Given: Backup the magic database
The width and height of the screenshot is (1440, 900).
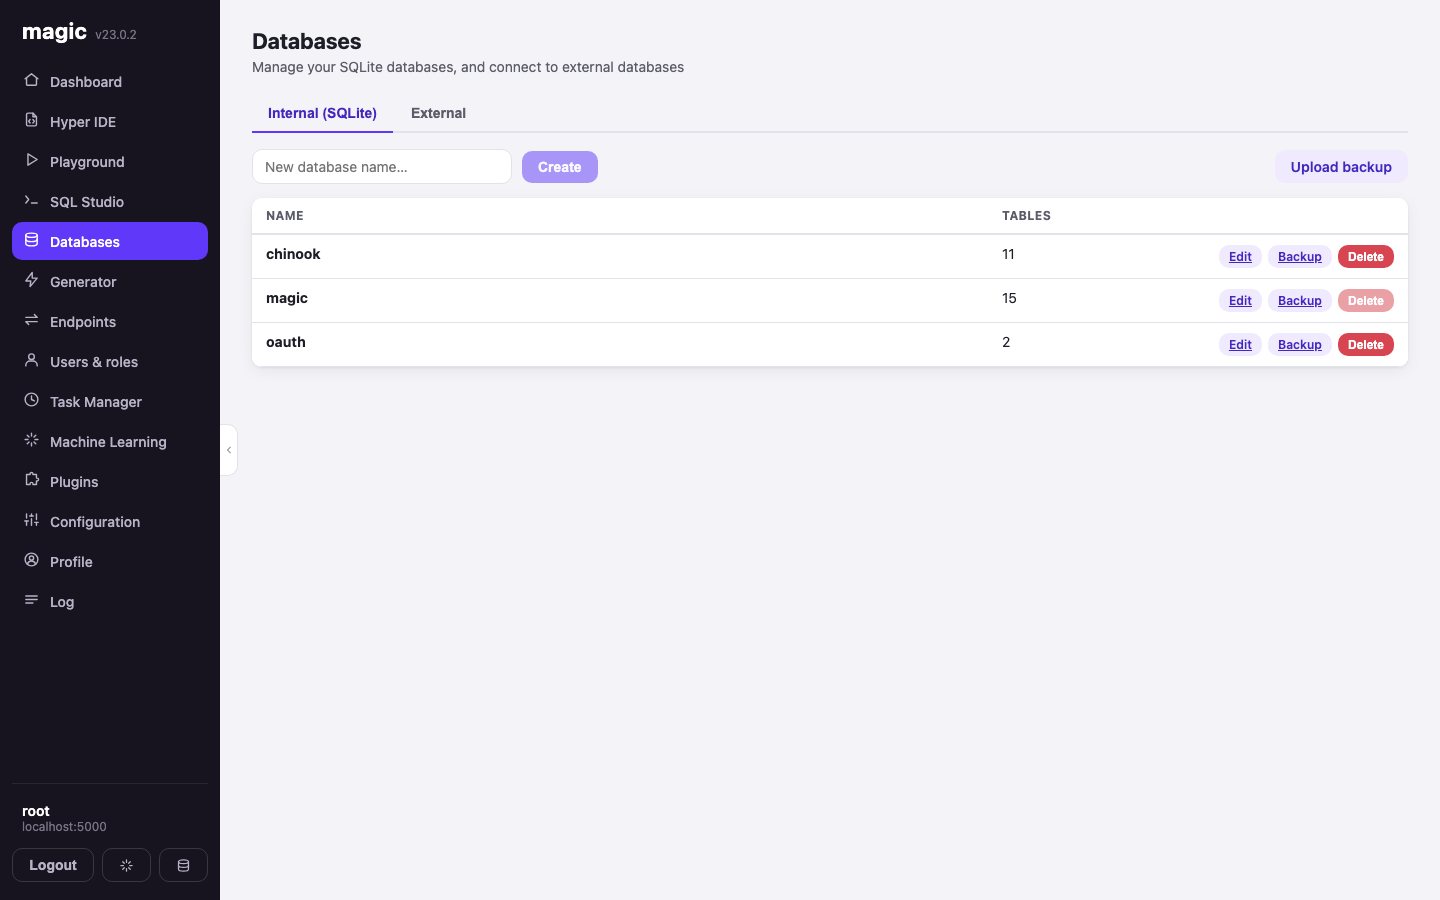Looking at the screenshot, I should [1300, 301].
